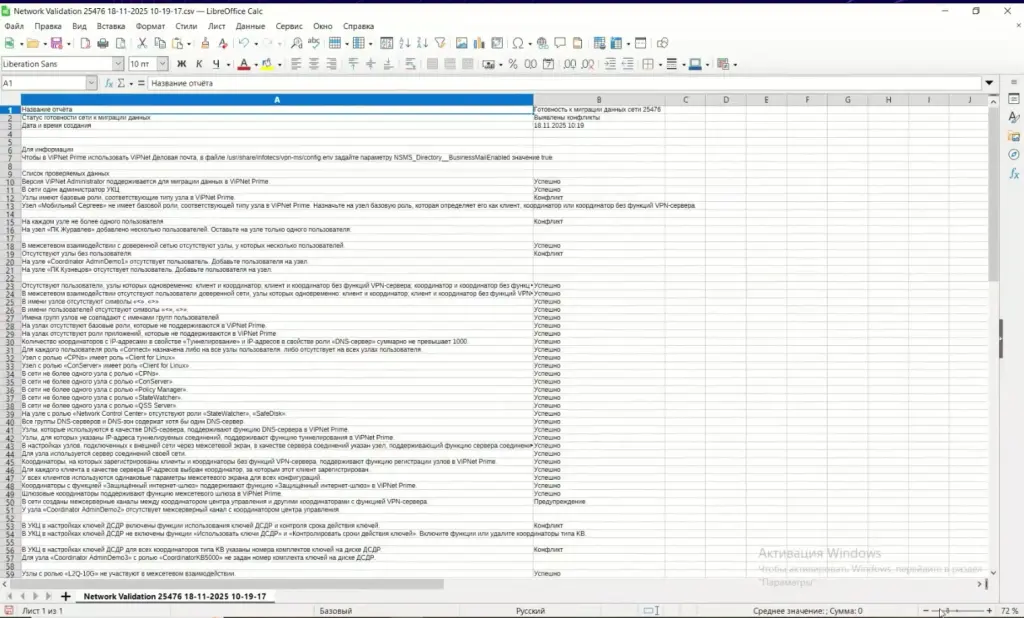This screenshot has height=618, width=1024.
Task: Toggle Bold formatting Ж
Action: 182,64
